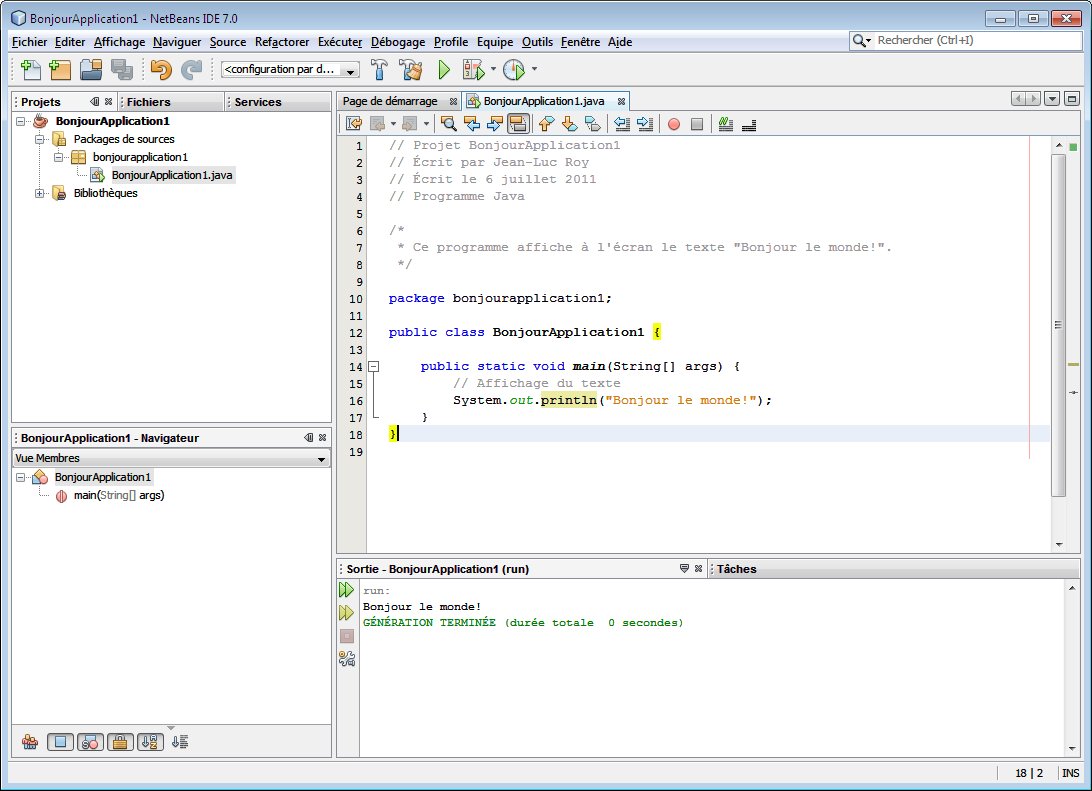Collapse BonjourApplication1 class in Navigator
This screenshot has width=1092, height=791.
pos(21,478)
